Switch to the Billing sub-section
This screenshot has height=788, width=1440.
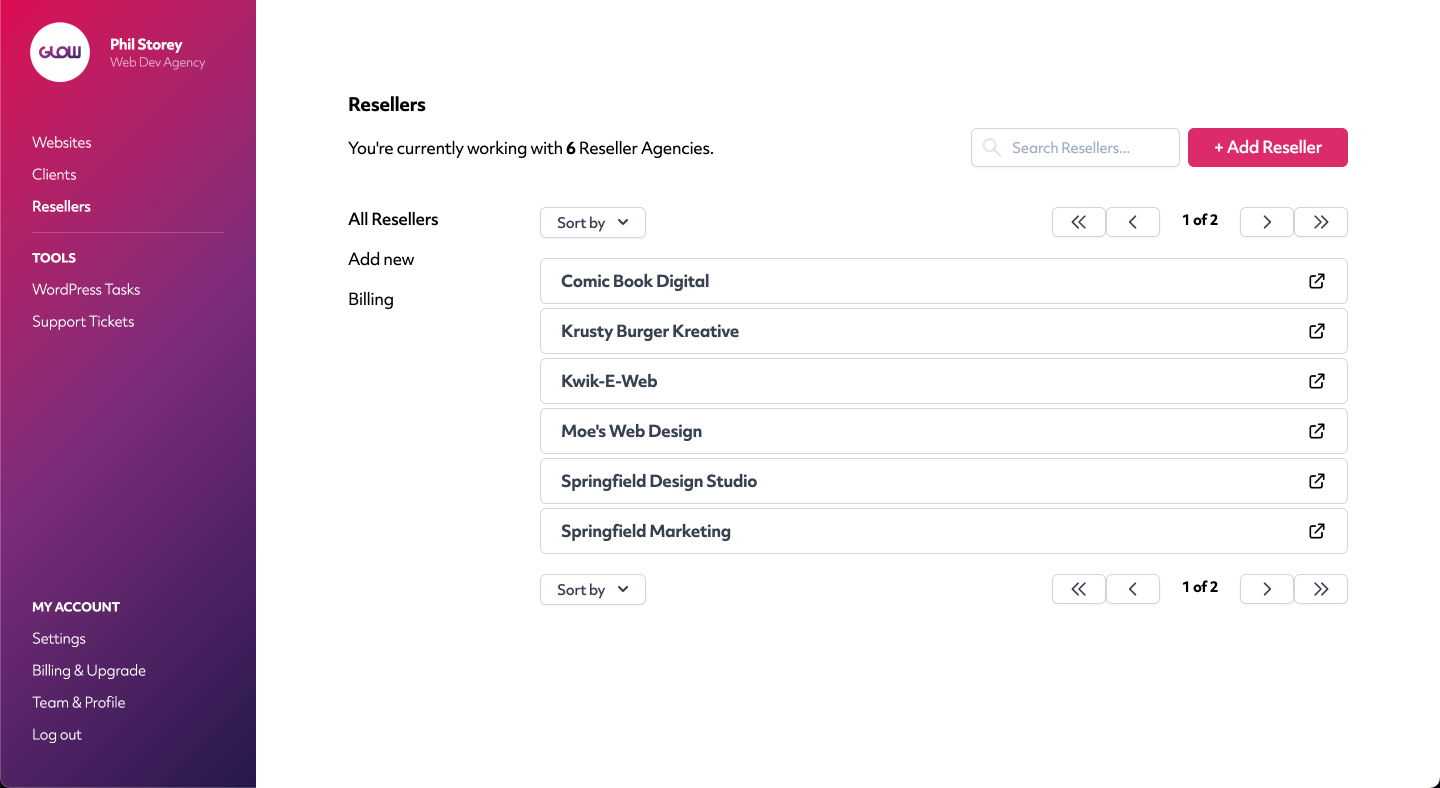pos(371,299)
